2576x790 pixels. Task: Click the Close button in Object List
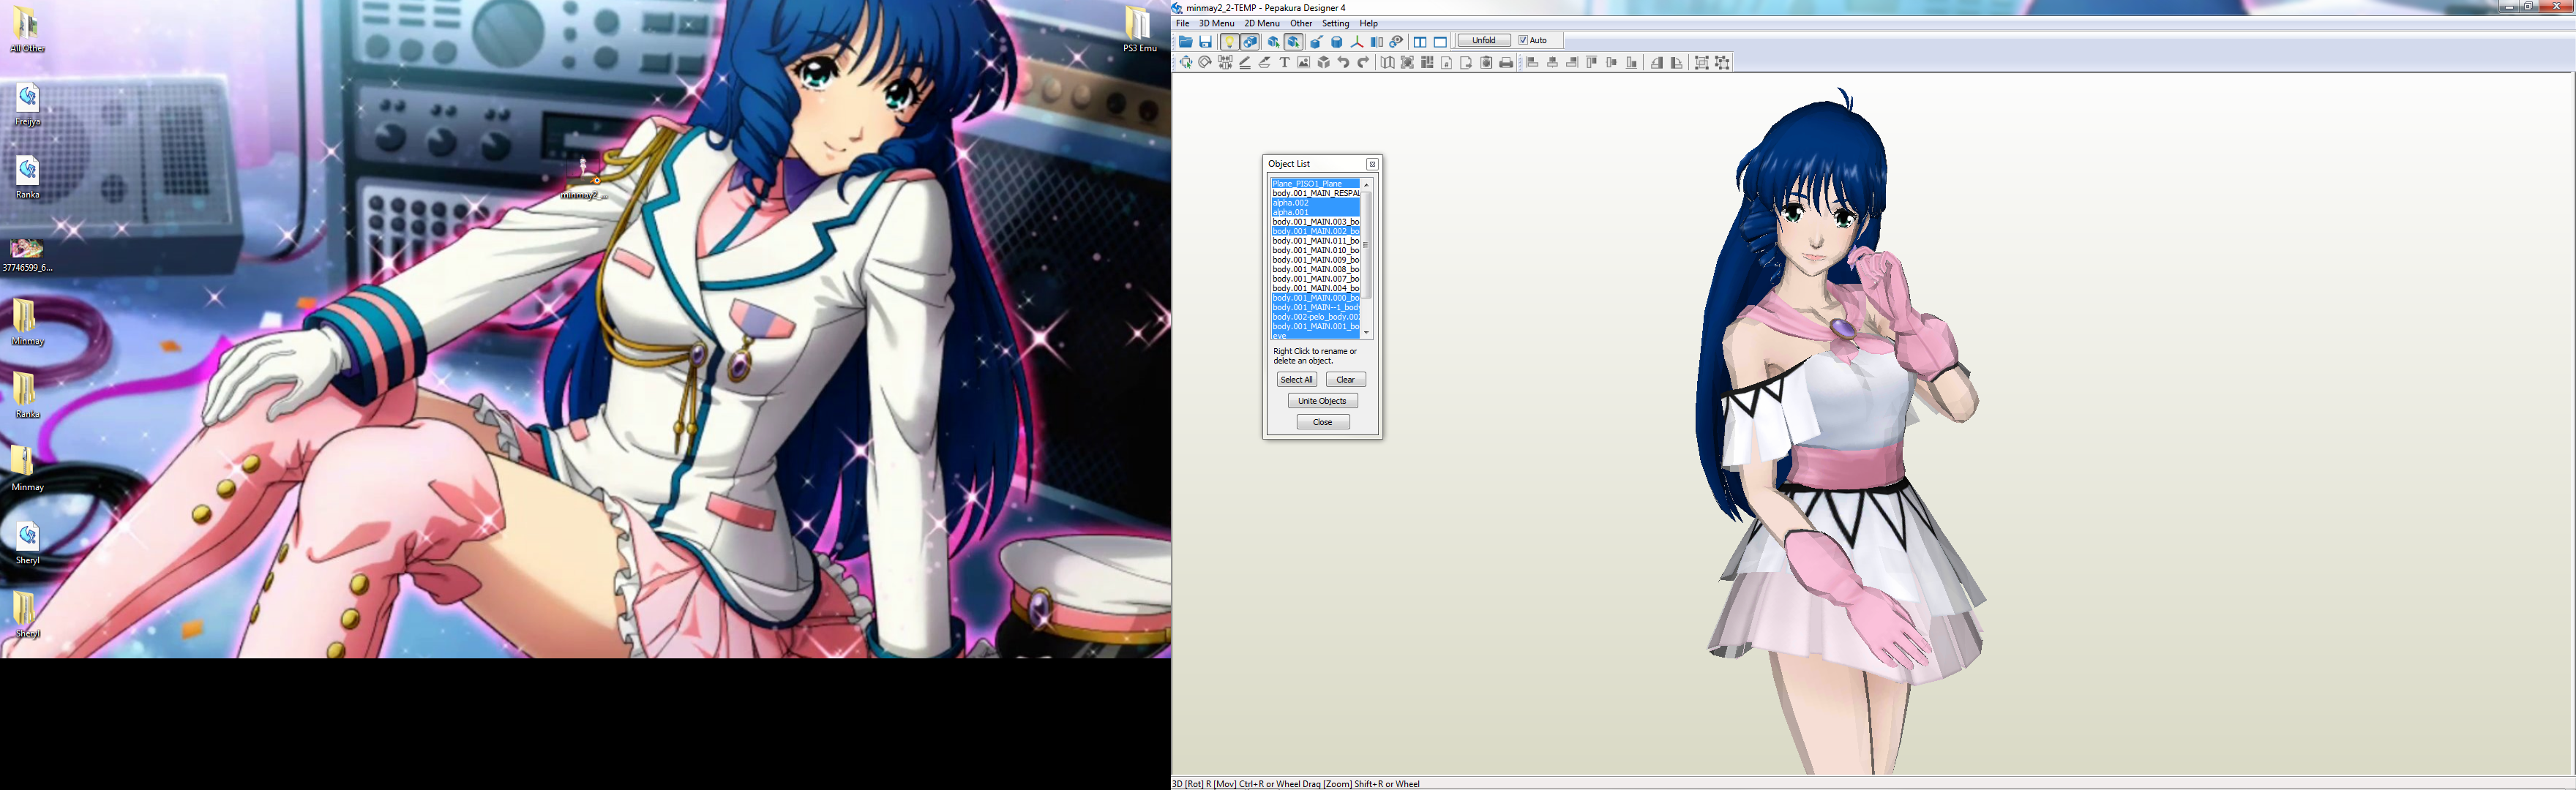1322,422
